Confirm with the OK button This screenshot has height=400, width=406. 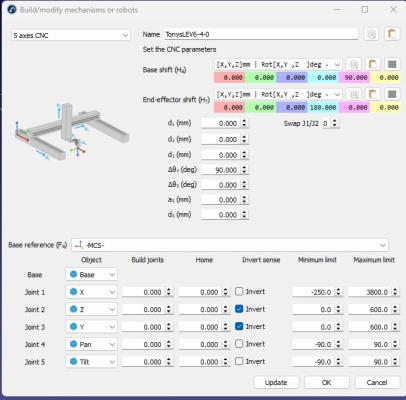[327, 382]
